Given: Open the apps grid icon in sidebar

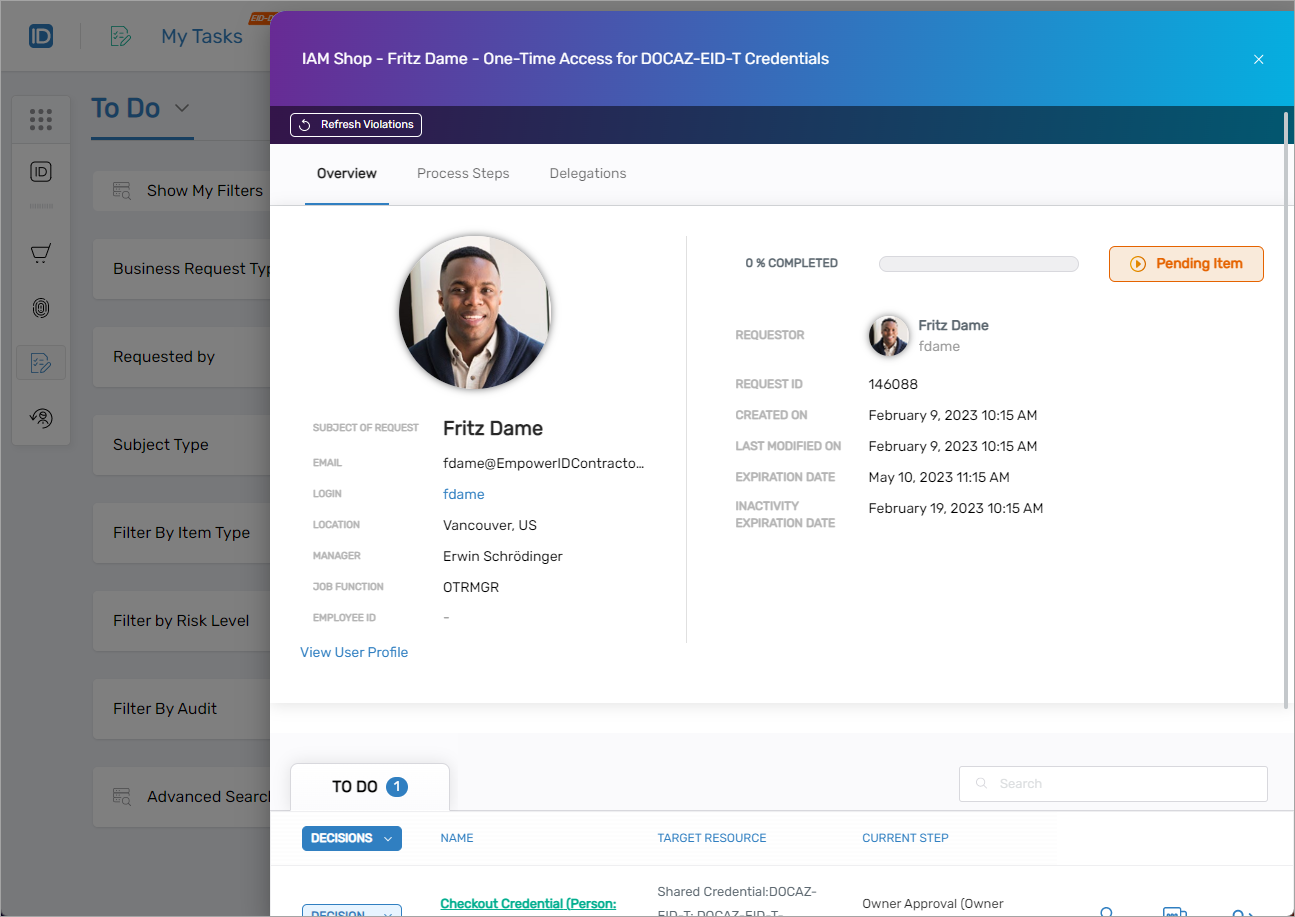Looking at the screenshot, I should [x=41, y=118].
